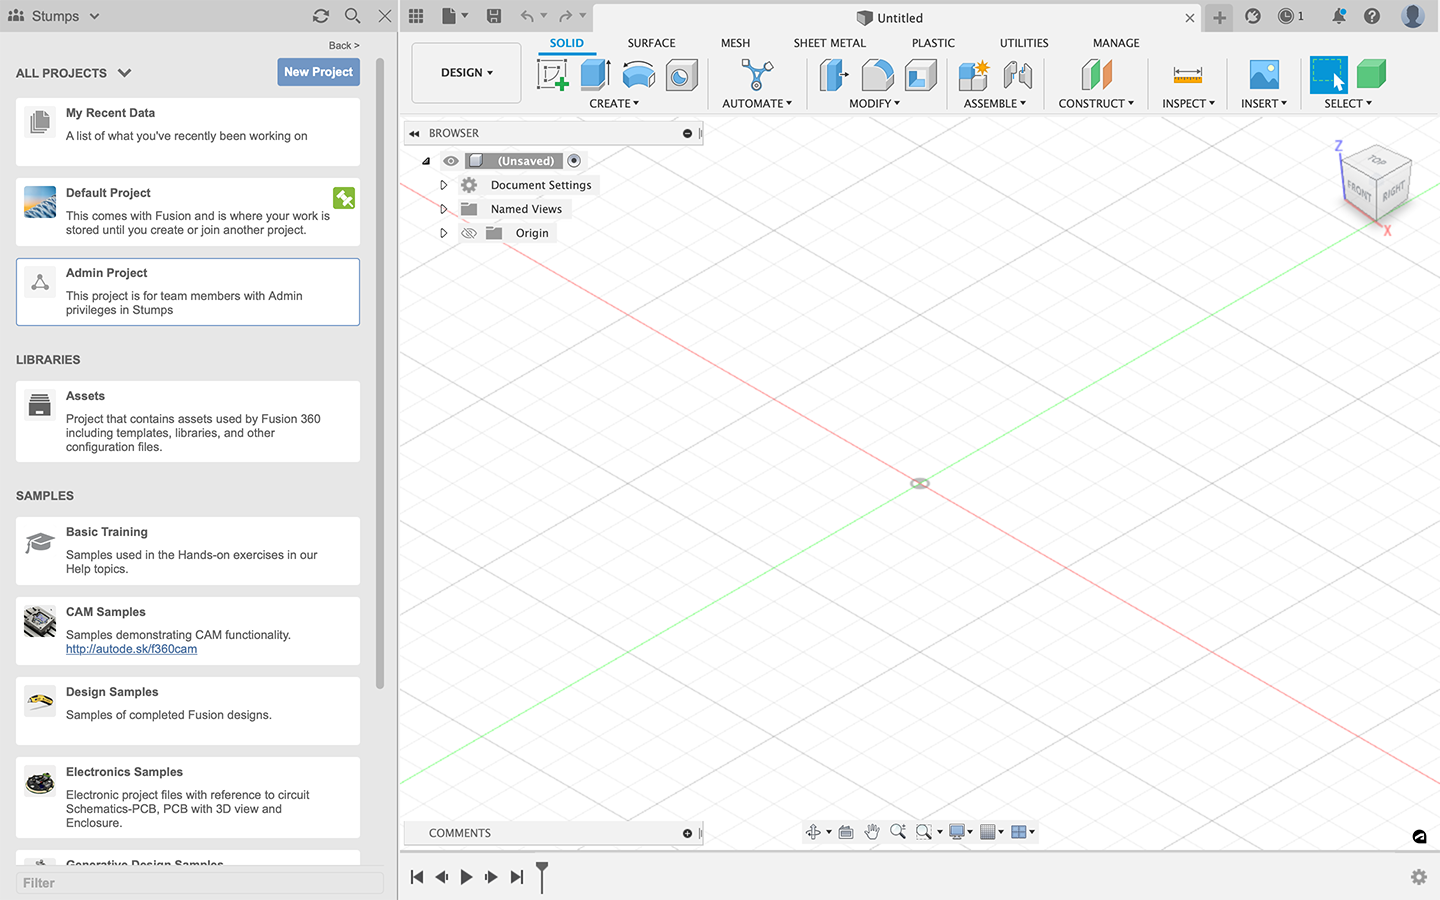Open the Help question mark icon
The image size is (1440, 900).
point(1372,16)
